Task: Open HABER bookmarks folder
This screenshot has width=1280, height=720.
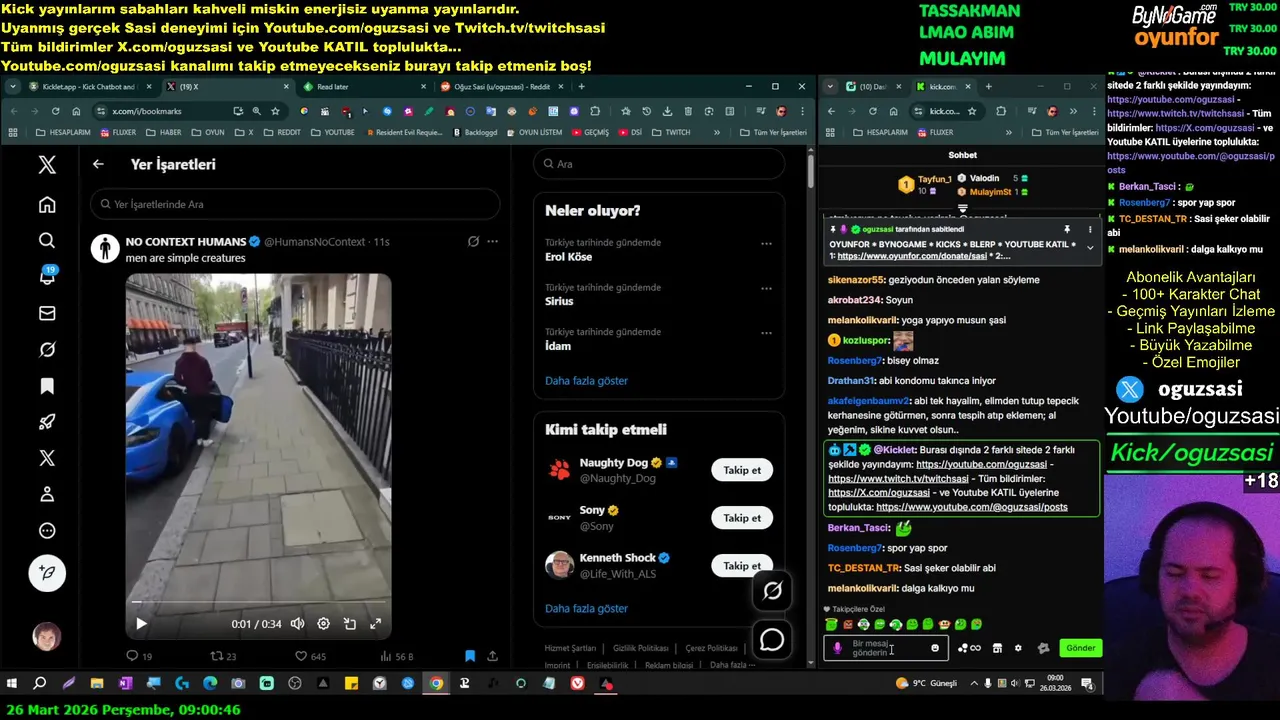Action: pyautogui.click(x=164, y=132)
